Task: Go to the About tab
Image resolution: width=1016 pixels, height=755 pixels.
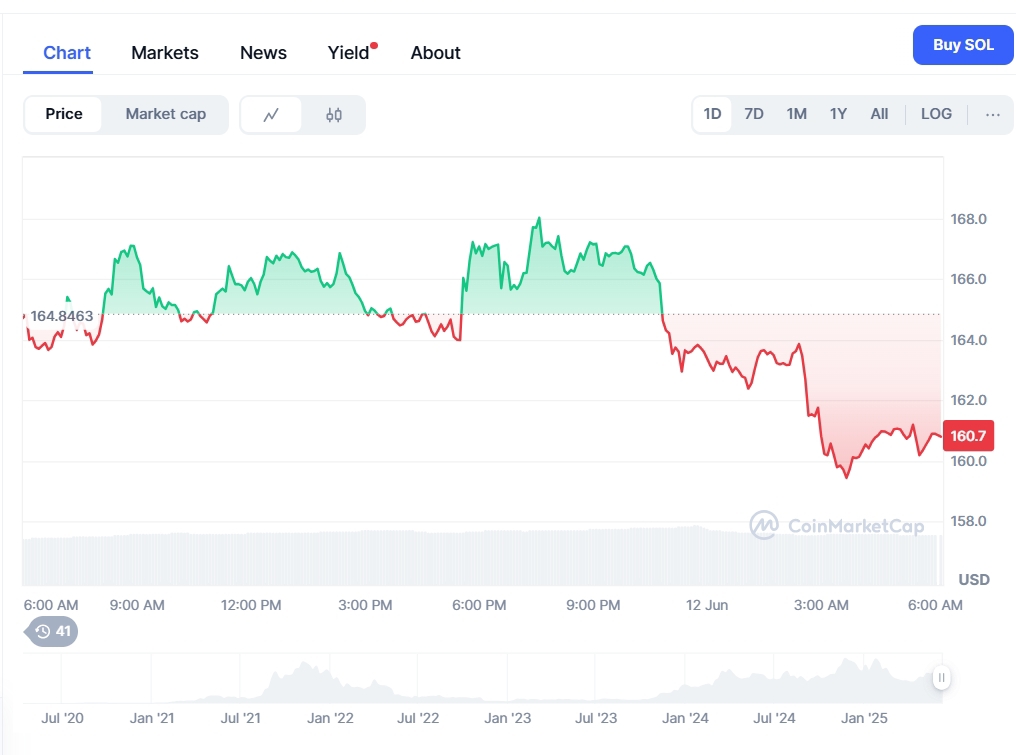Action: click(x=435, y=53)
